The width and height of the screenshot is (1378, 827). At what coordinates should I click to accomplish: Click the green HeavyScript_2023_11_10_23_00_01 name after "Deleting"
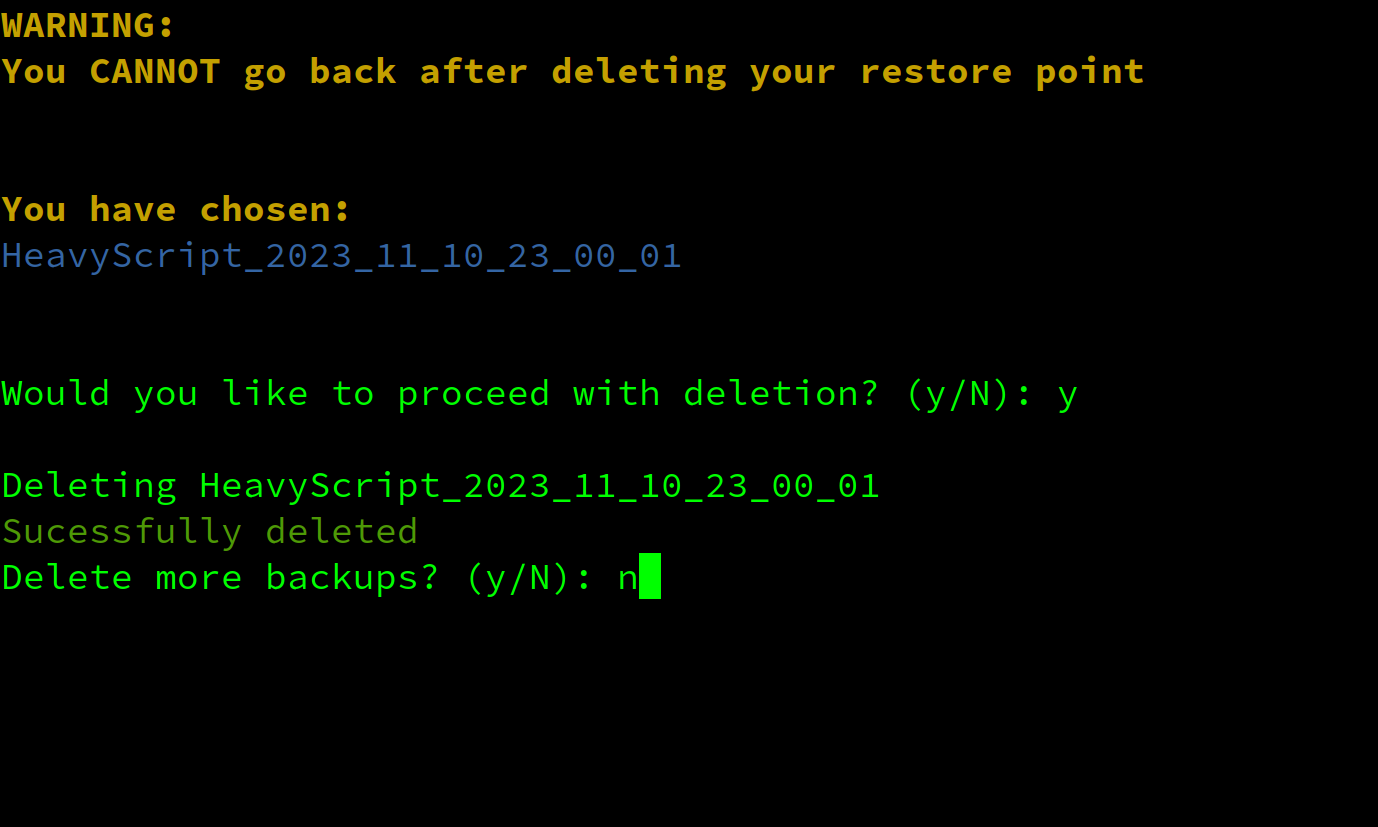(540, 487)
